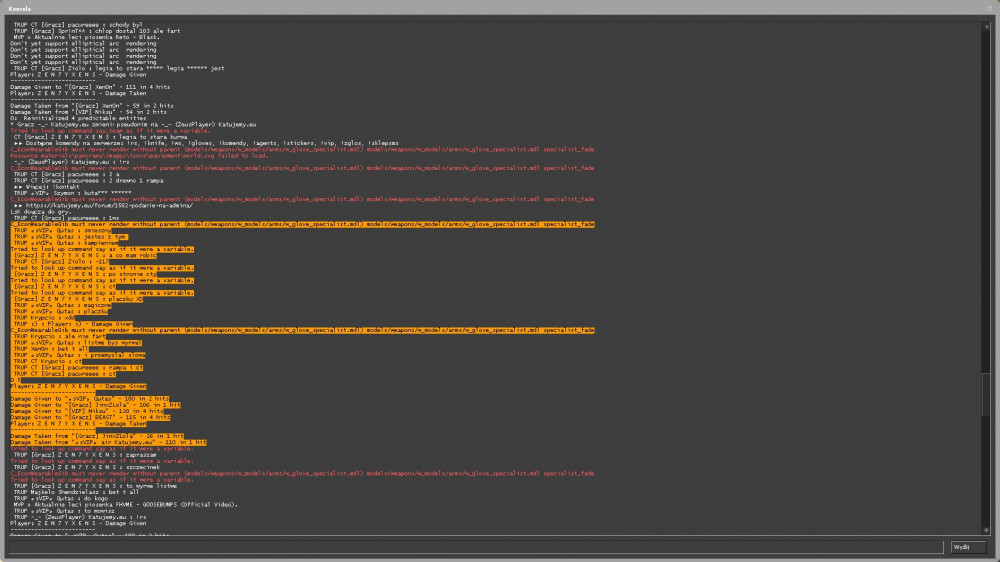Click the Wyślij submit button
Image resolution: width=1000 pixels, height=562 pixels.
967,547
